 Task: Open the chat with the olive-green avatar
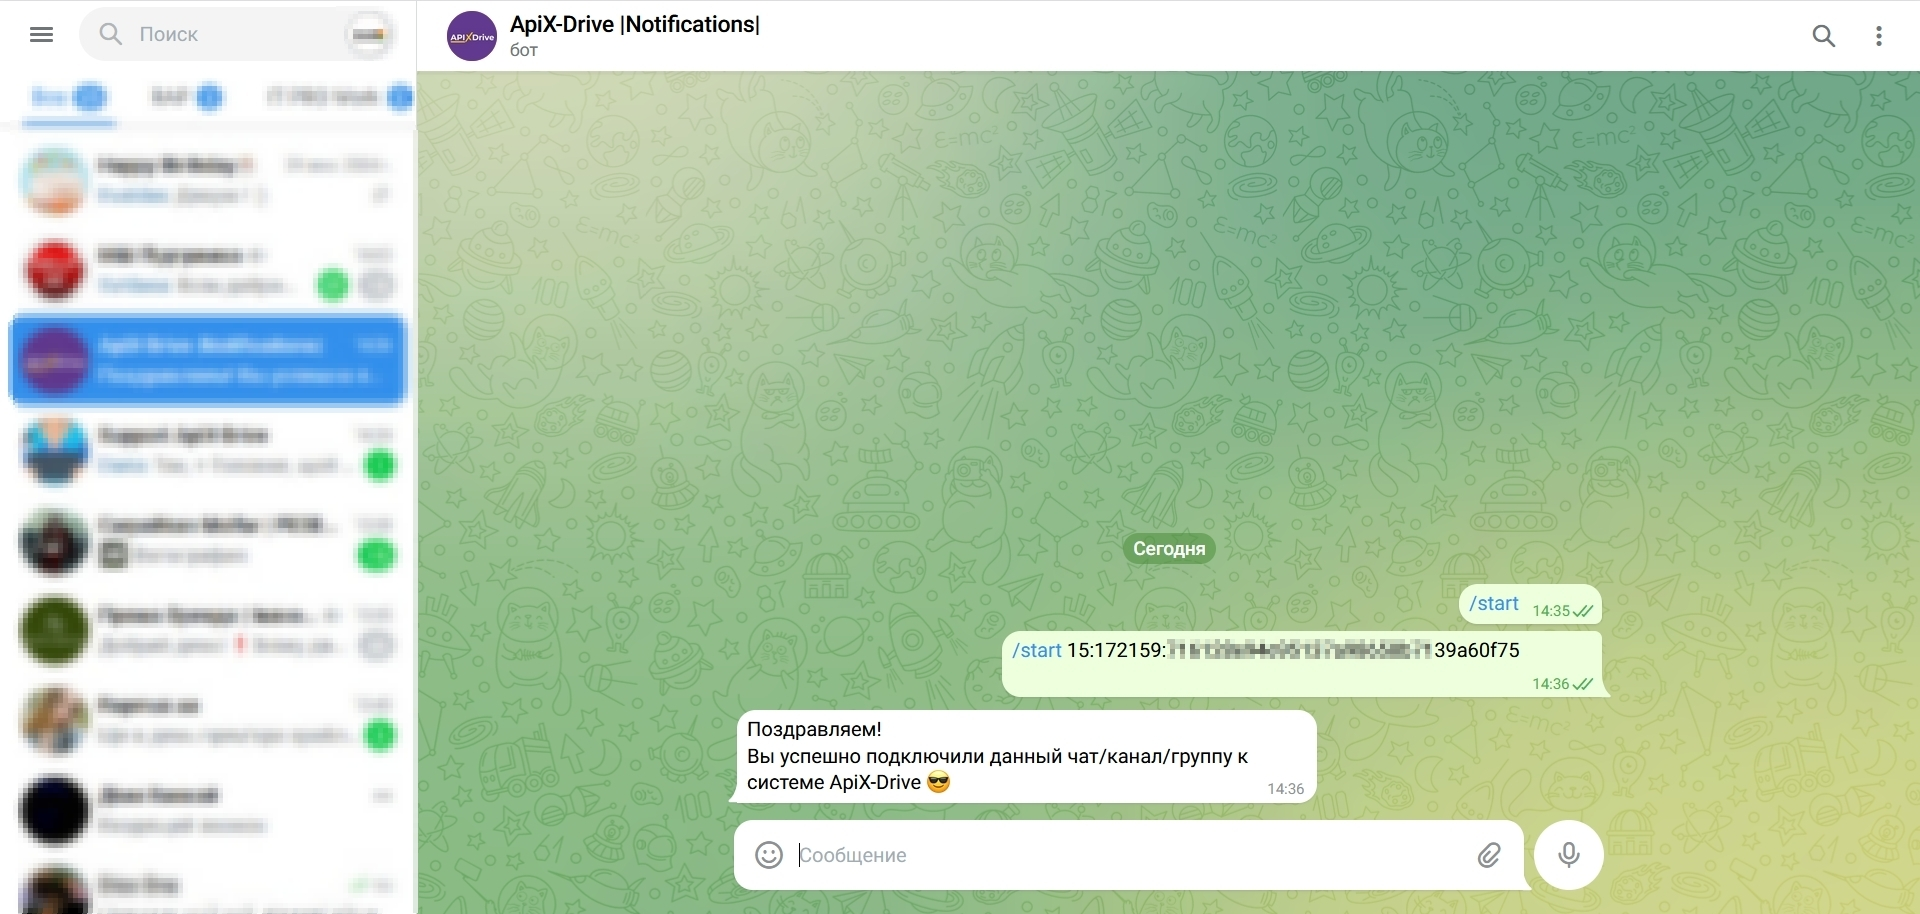point(209,630)
